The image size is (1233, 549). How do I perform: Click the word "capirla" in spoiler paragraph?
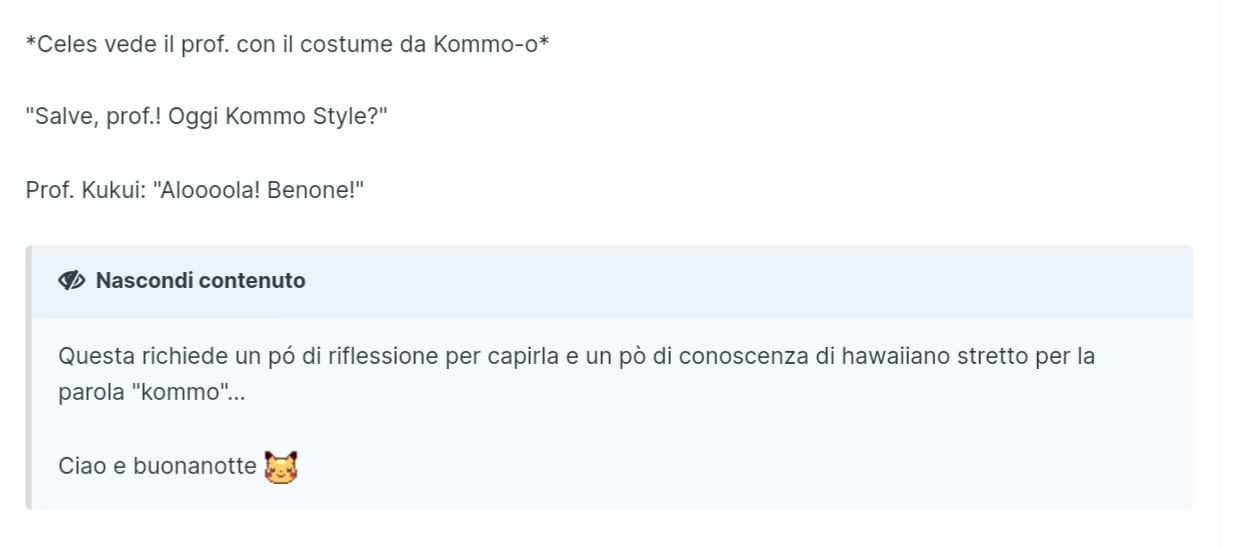(x=525, y=356)
